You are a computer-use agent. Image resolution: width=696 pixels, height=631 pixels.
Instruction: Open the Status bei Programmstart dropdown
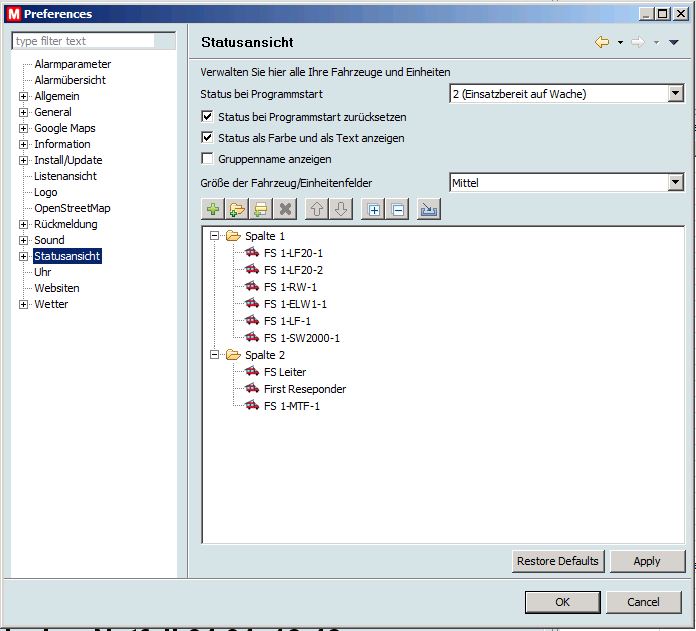click(x=675, y=94)
